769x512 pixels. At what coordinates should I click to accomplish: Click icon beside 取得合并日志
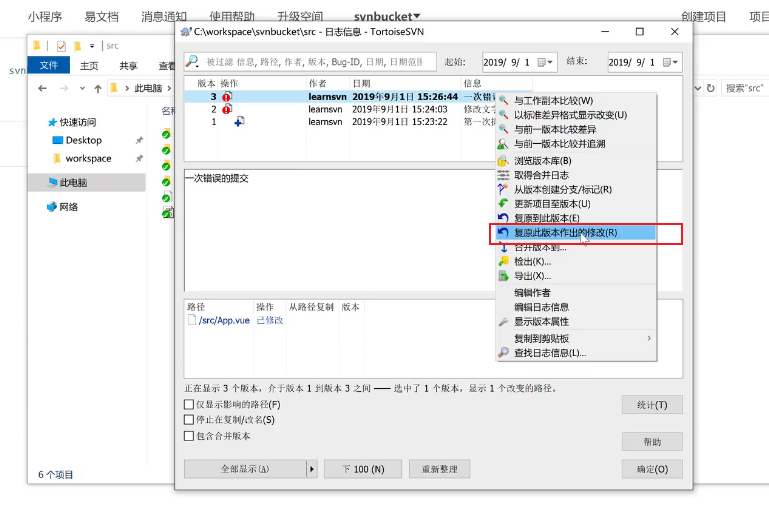[x=503, y=175]
